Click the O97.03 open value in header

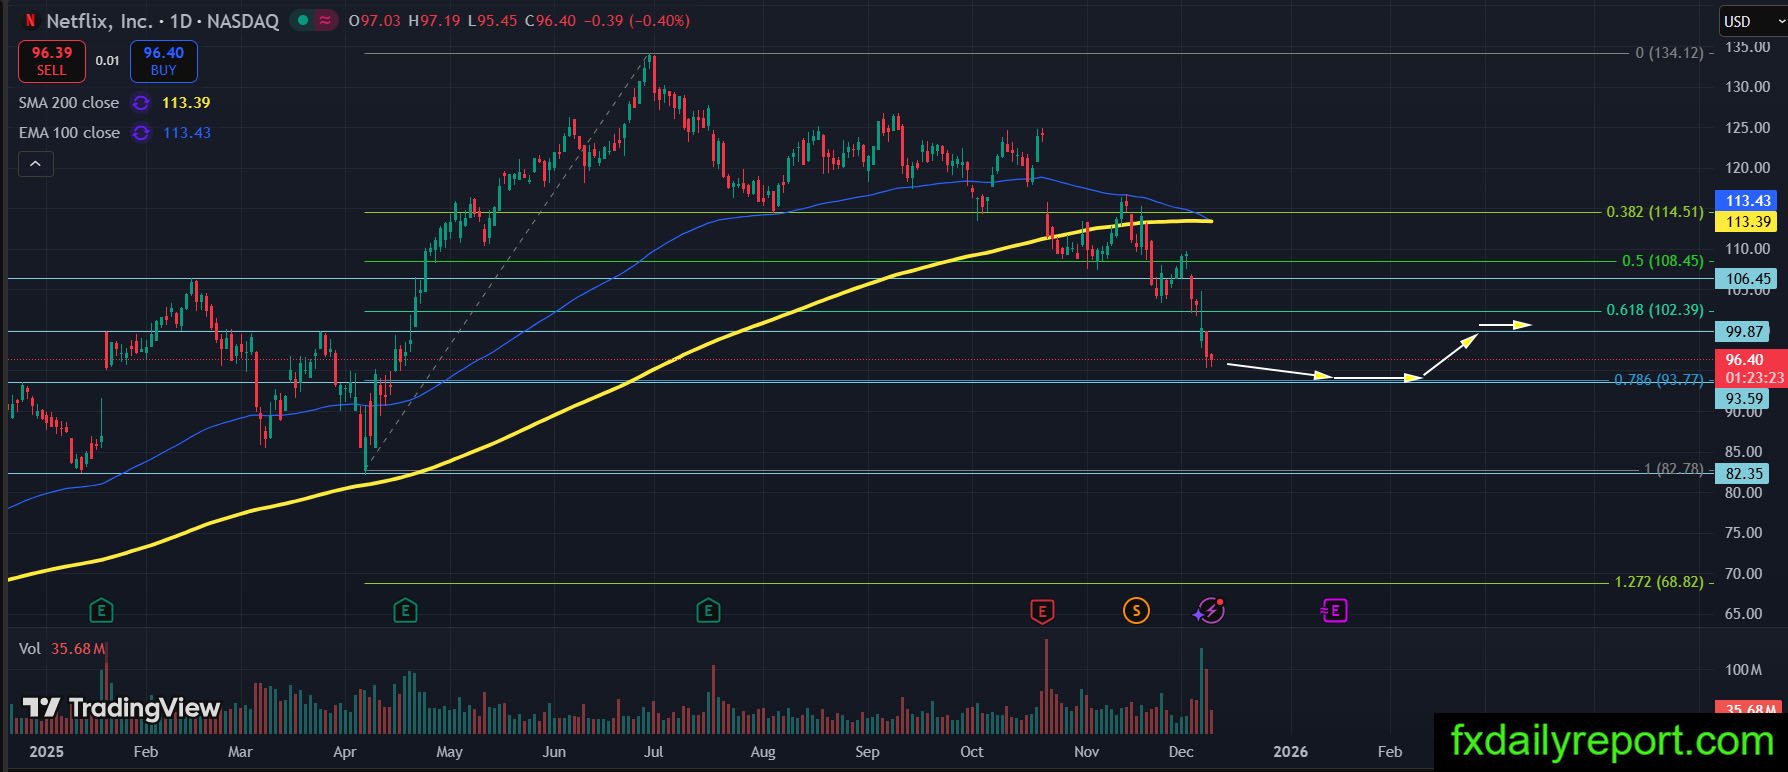point(374,21)
